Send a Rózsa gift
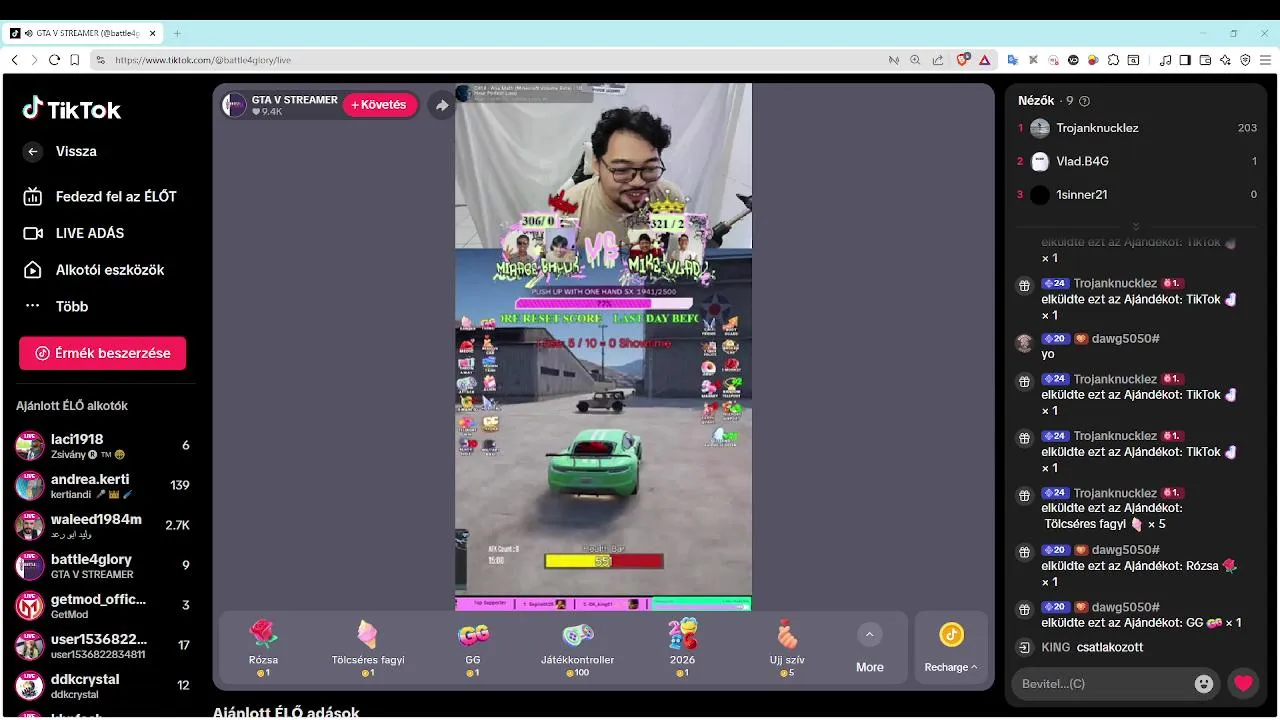 click(263, 647)
